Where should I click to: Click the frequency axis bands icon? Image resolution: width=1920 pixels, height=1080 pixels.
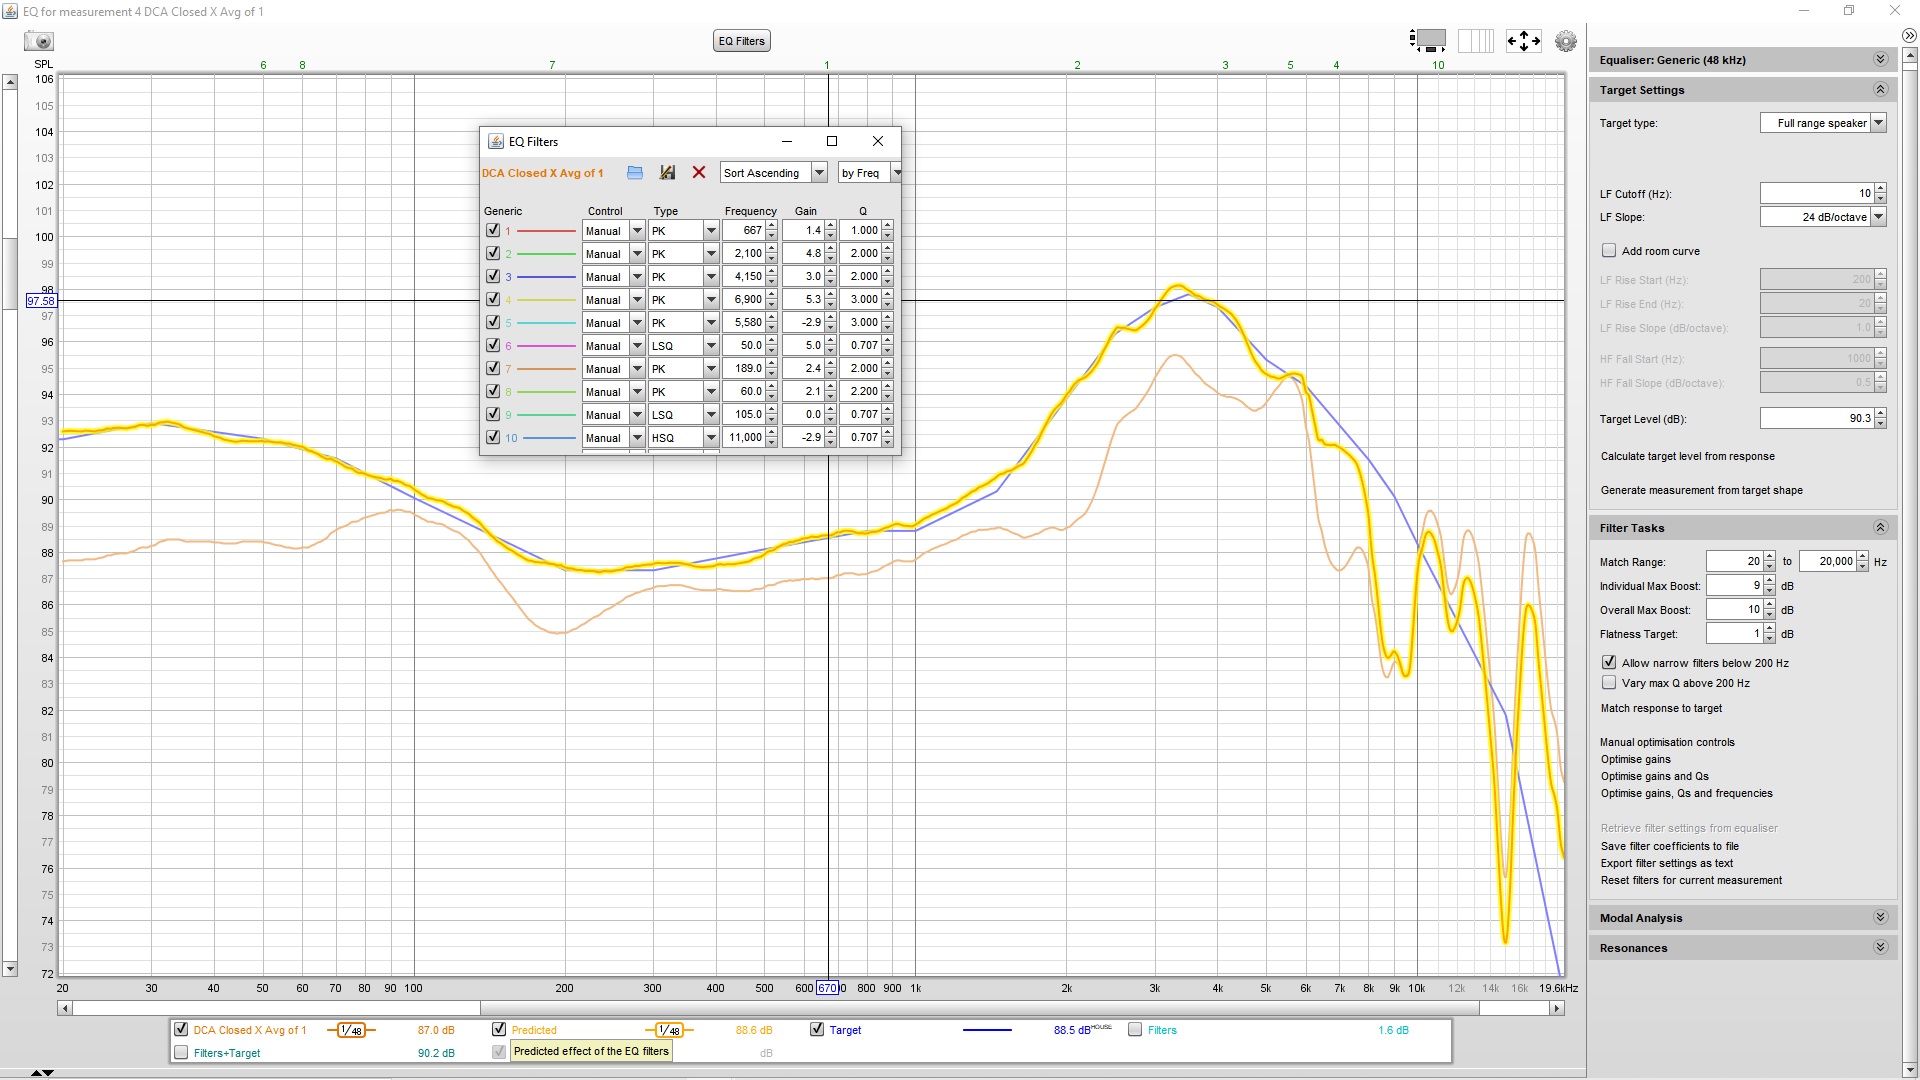click(1475, 41)
